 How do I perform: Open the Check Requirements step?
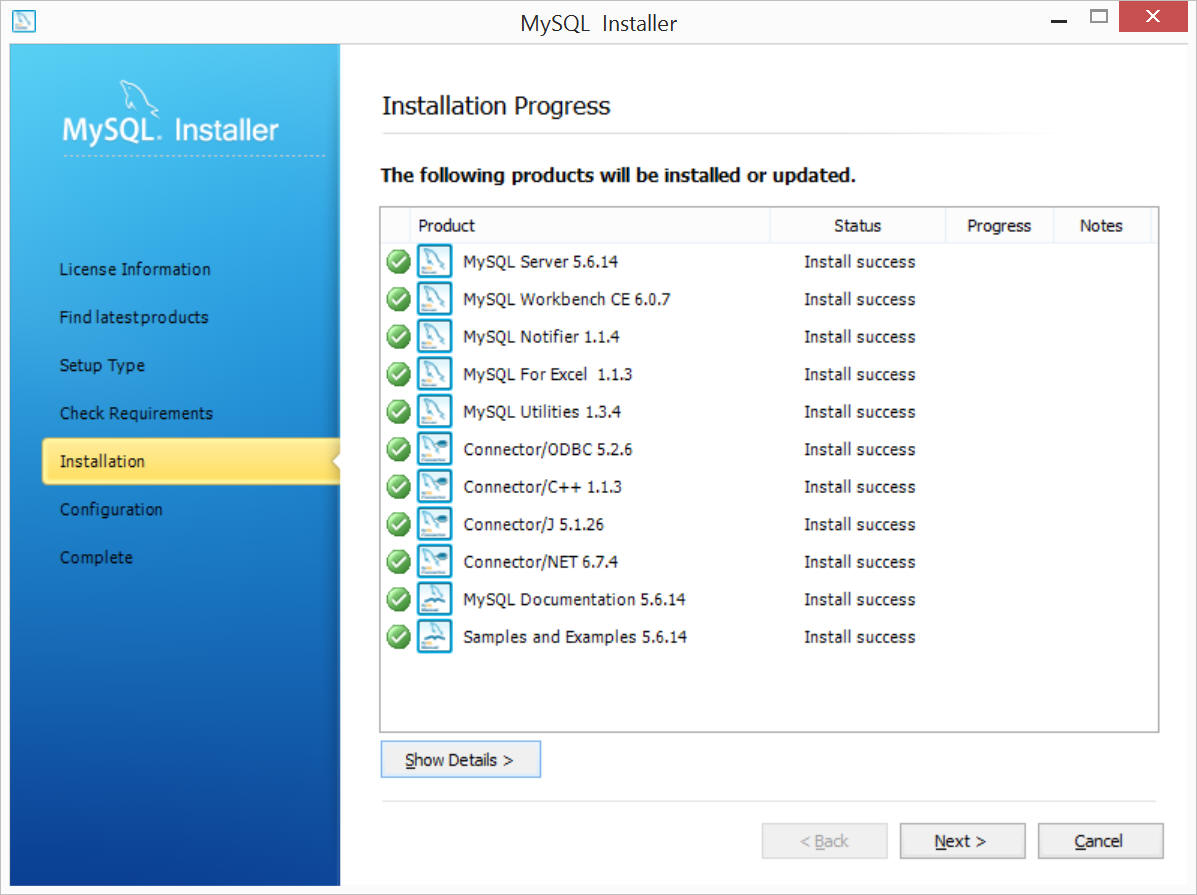136,413
